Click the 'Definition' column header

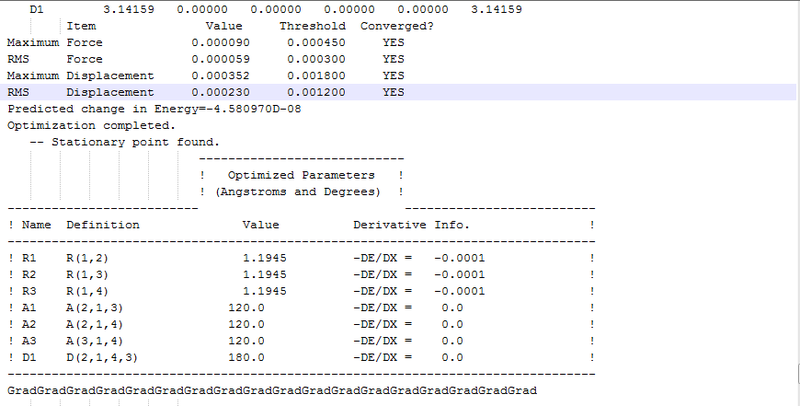[103, 225]
